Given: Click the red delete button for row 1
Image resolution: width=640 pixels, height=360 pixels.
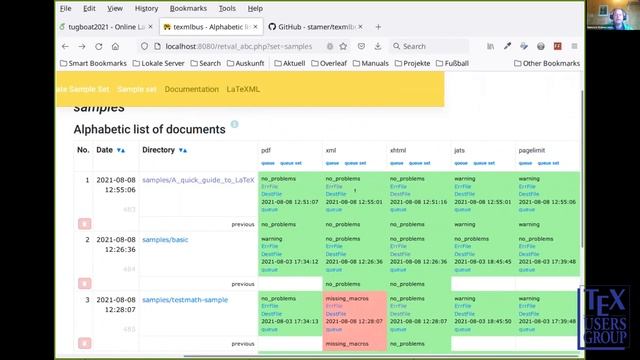Looking at the screenshot, I should pyautogui.click(x=84, y=224).
